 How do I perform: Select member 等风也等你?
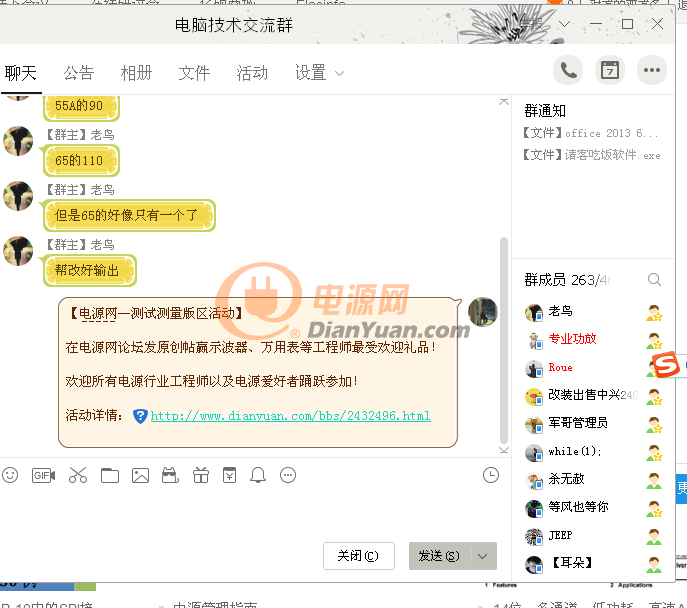pyautogui.click(x=593, y=509)
